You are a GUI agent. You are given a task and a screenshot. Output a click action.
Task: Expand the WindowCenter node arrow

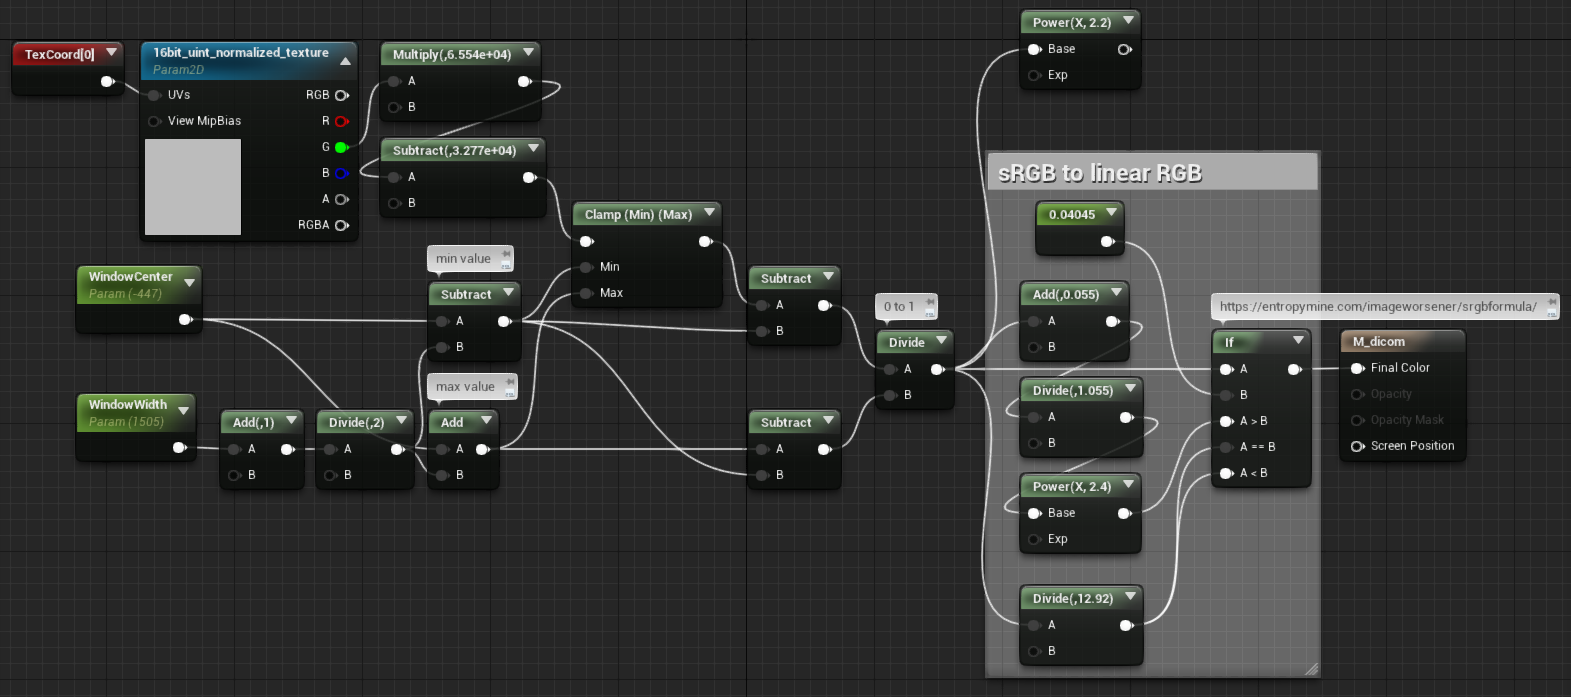click(x=189, y=283)
